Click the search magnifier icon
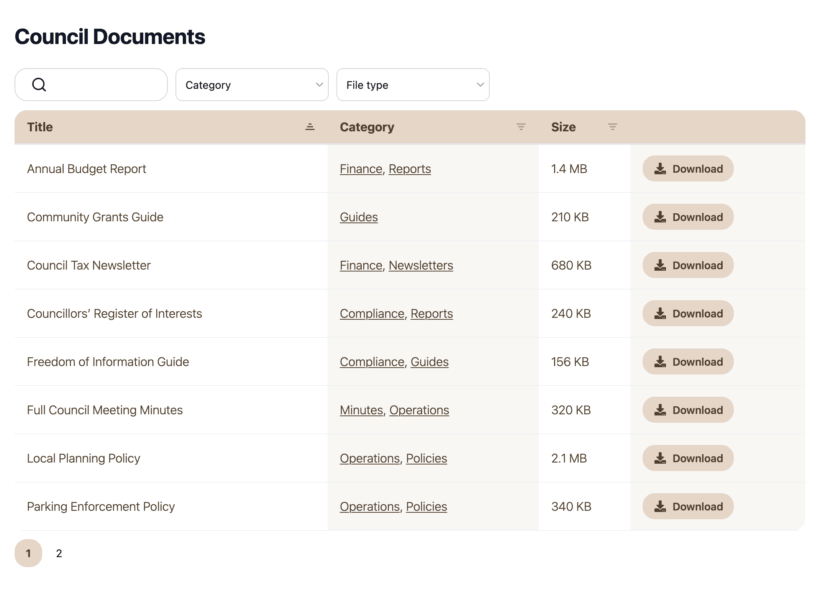Viewport: 820px width, 605px height. (39, 85)
